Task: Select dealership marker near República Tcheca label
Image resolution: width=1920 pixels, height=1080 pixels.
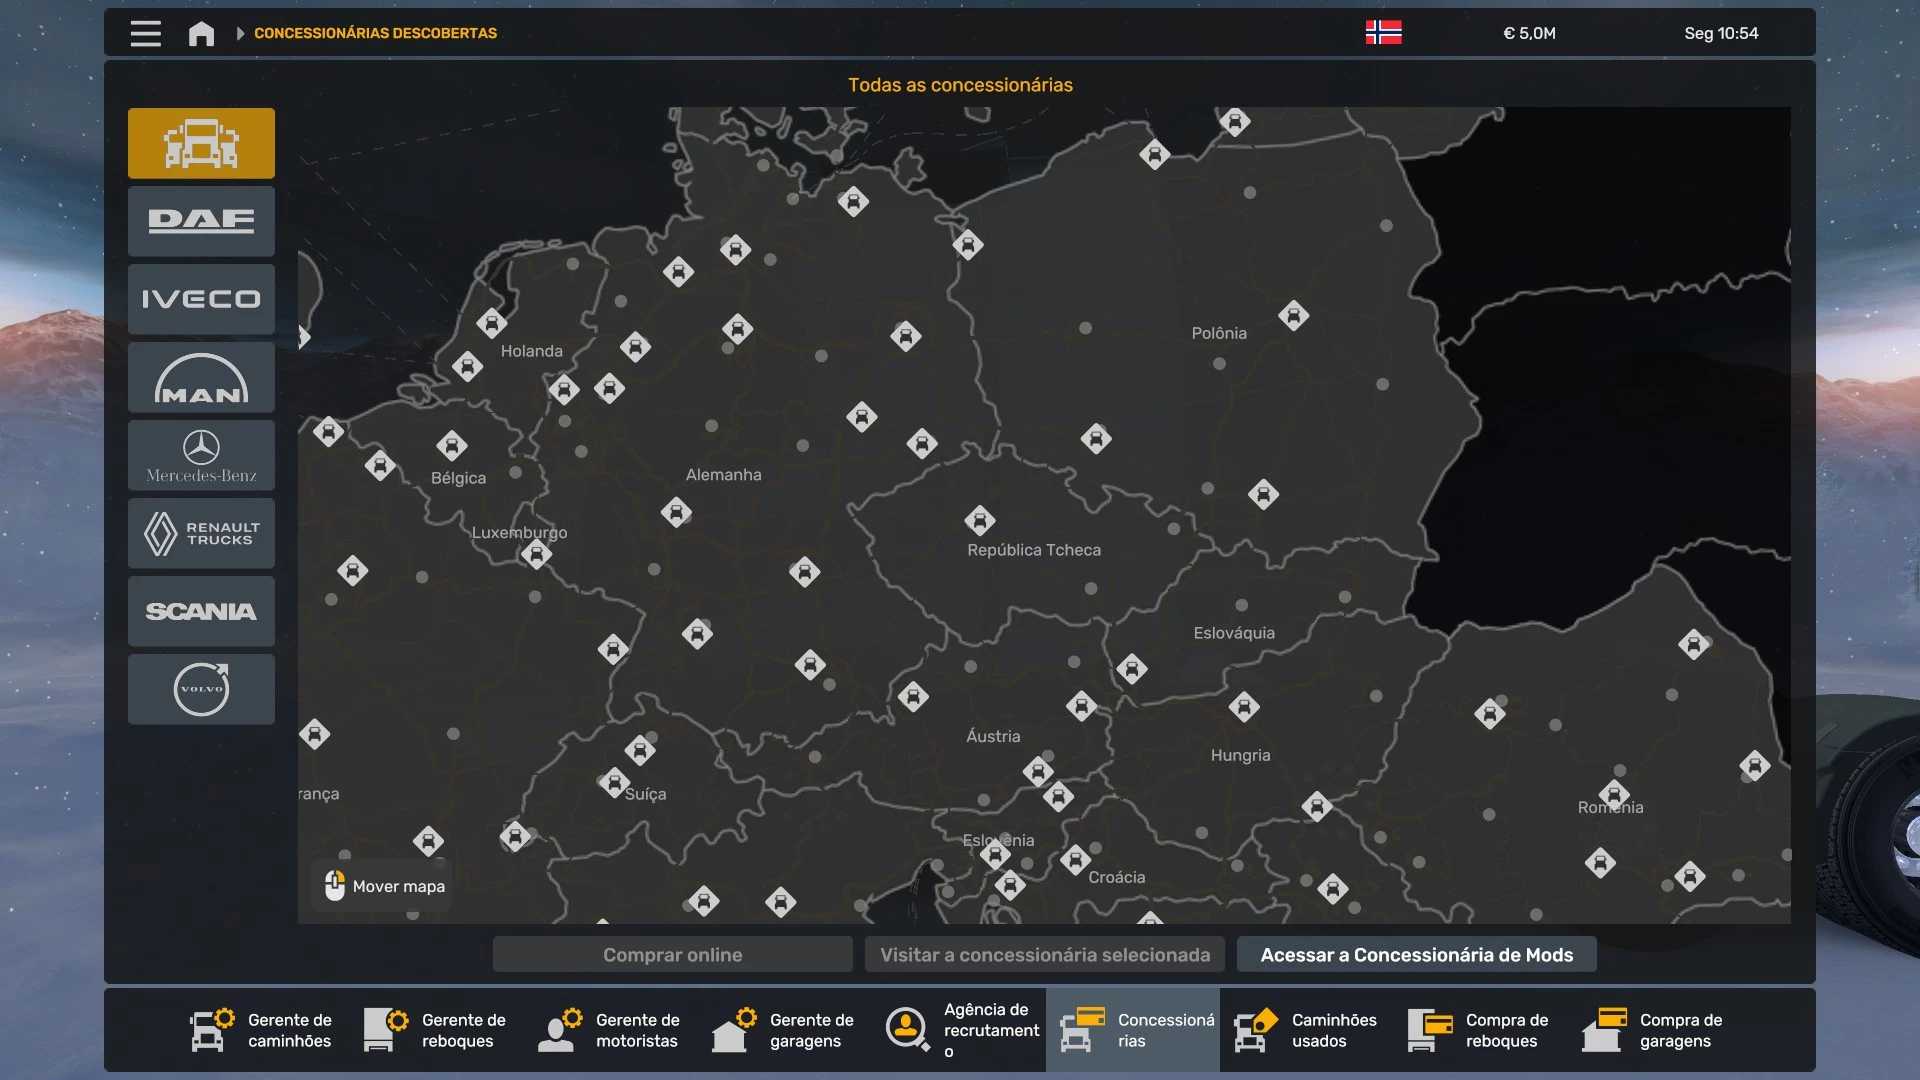Action: pyautogui.click(x=979, y=521)
